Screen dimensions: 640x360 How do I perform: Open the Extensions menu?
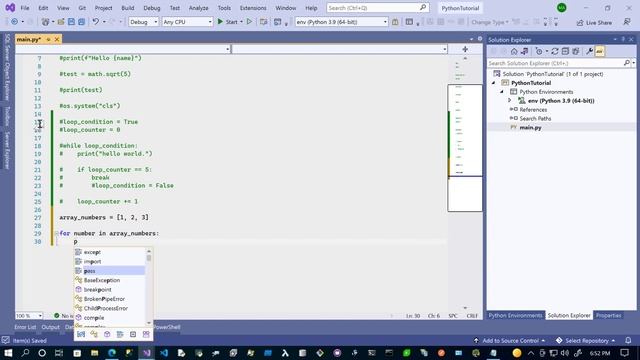253,8
